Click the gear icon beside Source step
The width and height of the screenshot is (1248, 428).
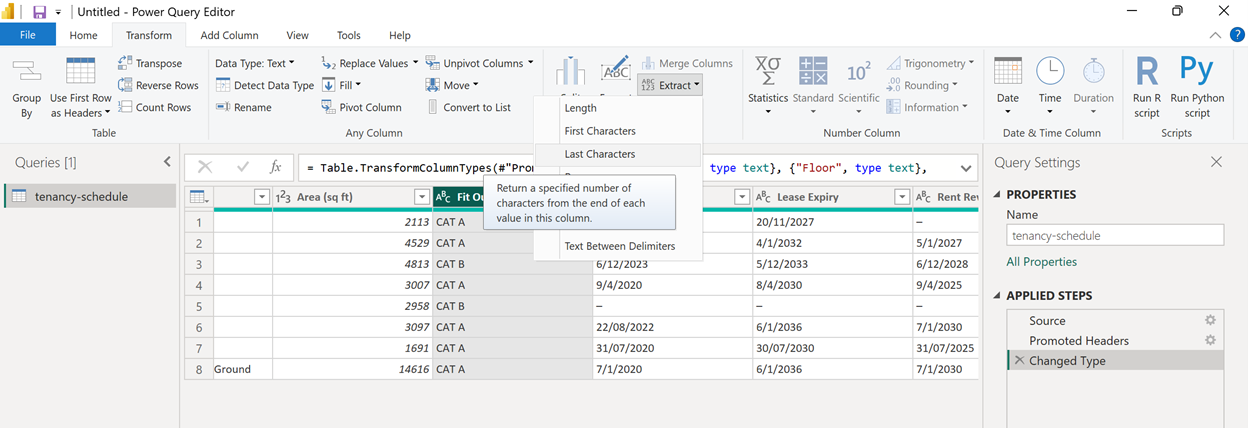(1210, 321)
